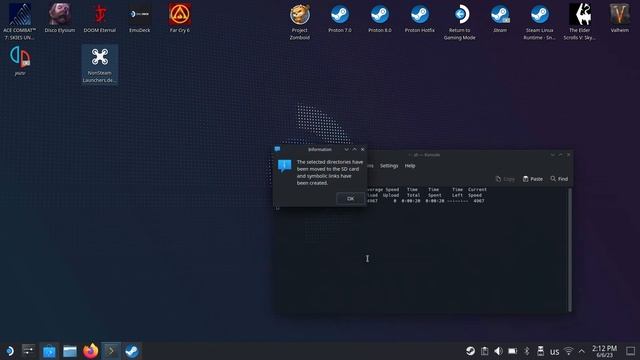Open the clipboard tray icon
The width and height of the screenshot is (640, 360).
(484, 351)
